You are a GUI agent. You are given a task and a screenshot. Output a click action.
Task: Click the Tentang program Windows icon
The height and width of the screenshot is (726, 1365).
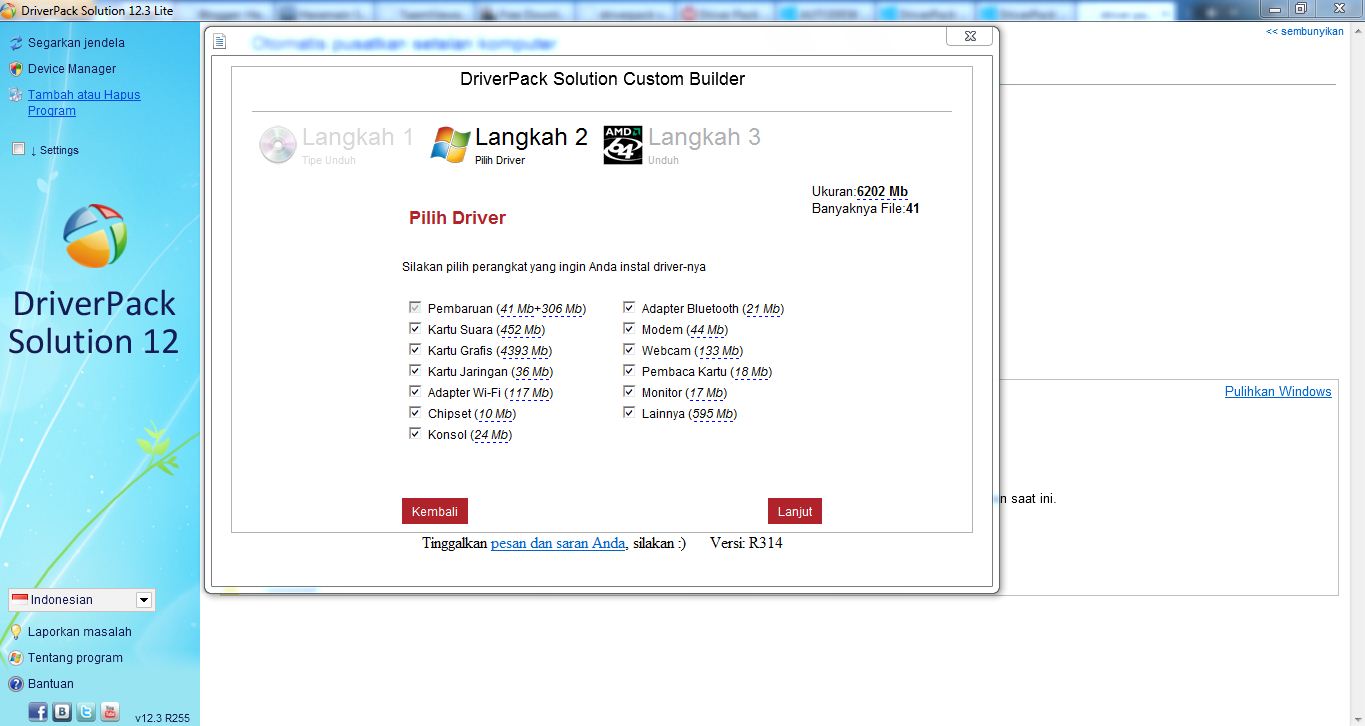(15, 658)
